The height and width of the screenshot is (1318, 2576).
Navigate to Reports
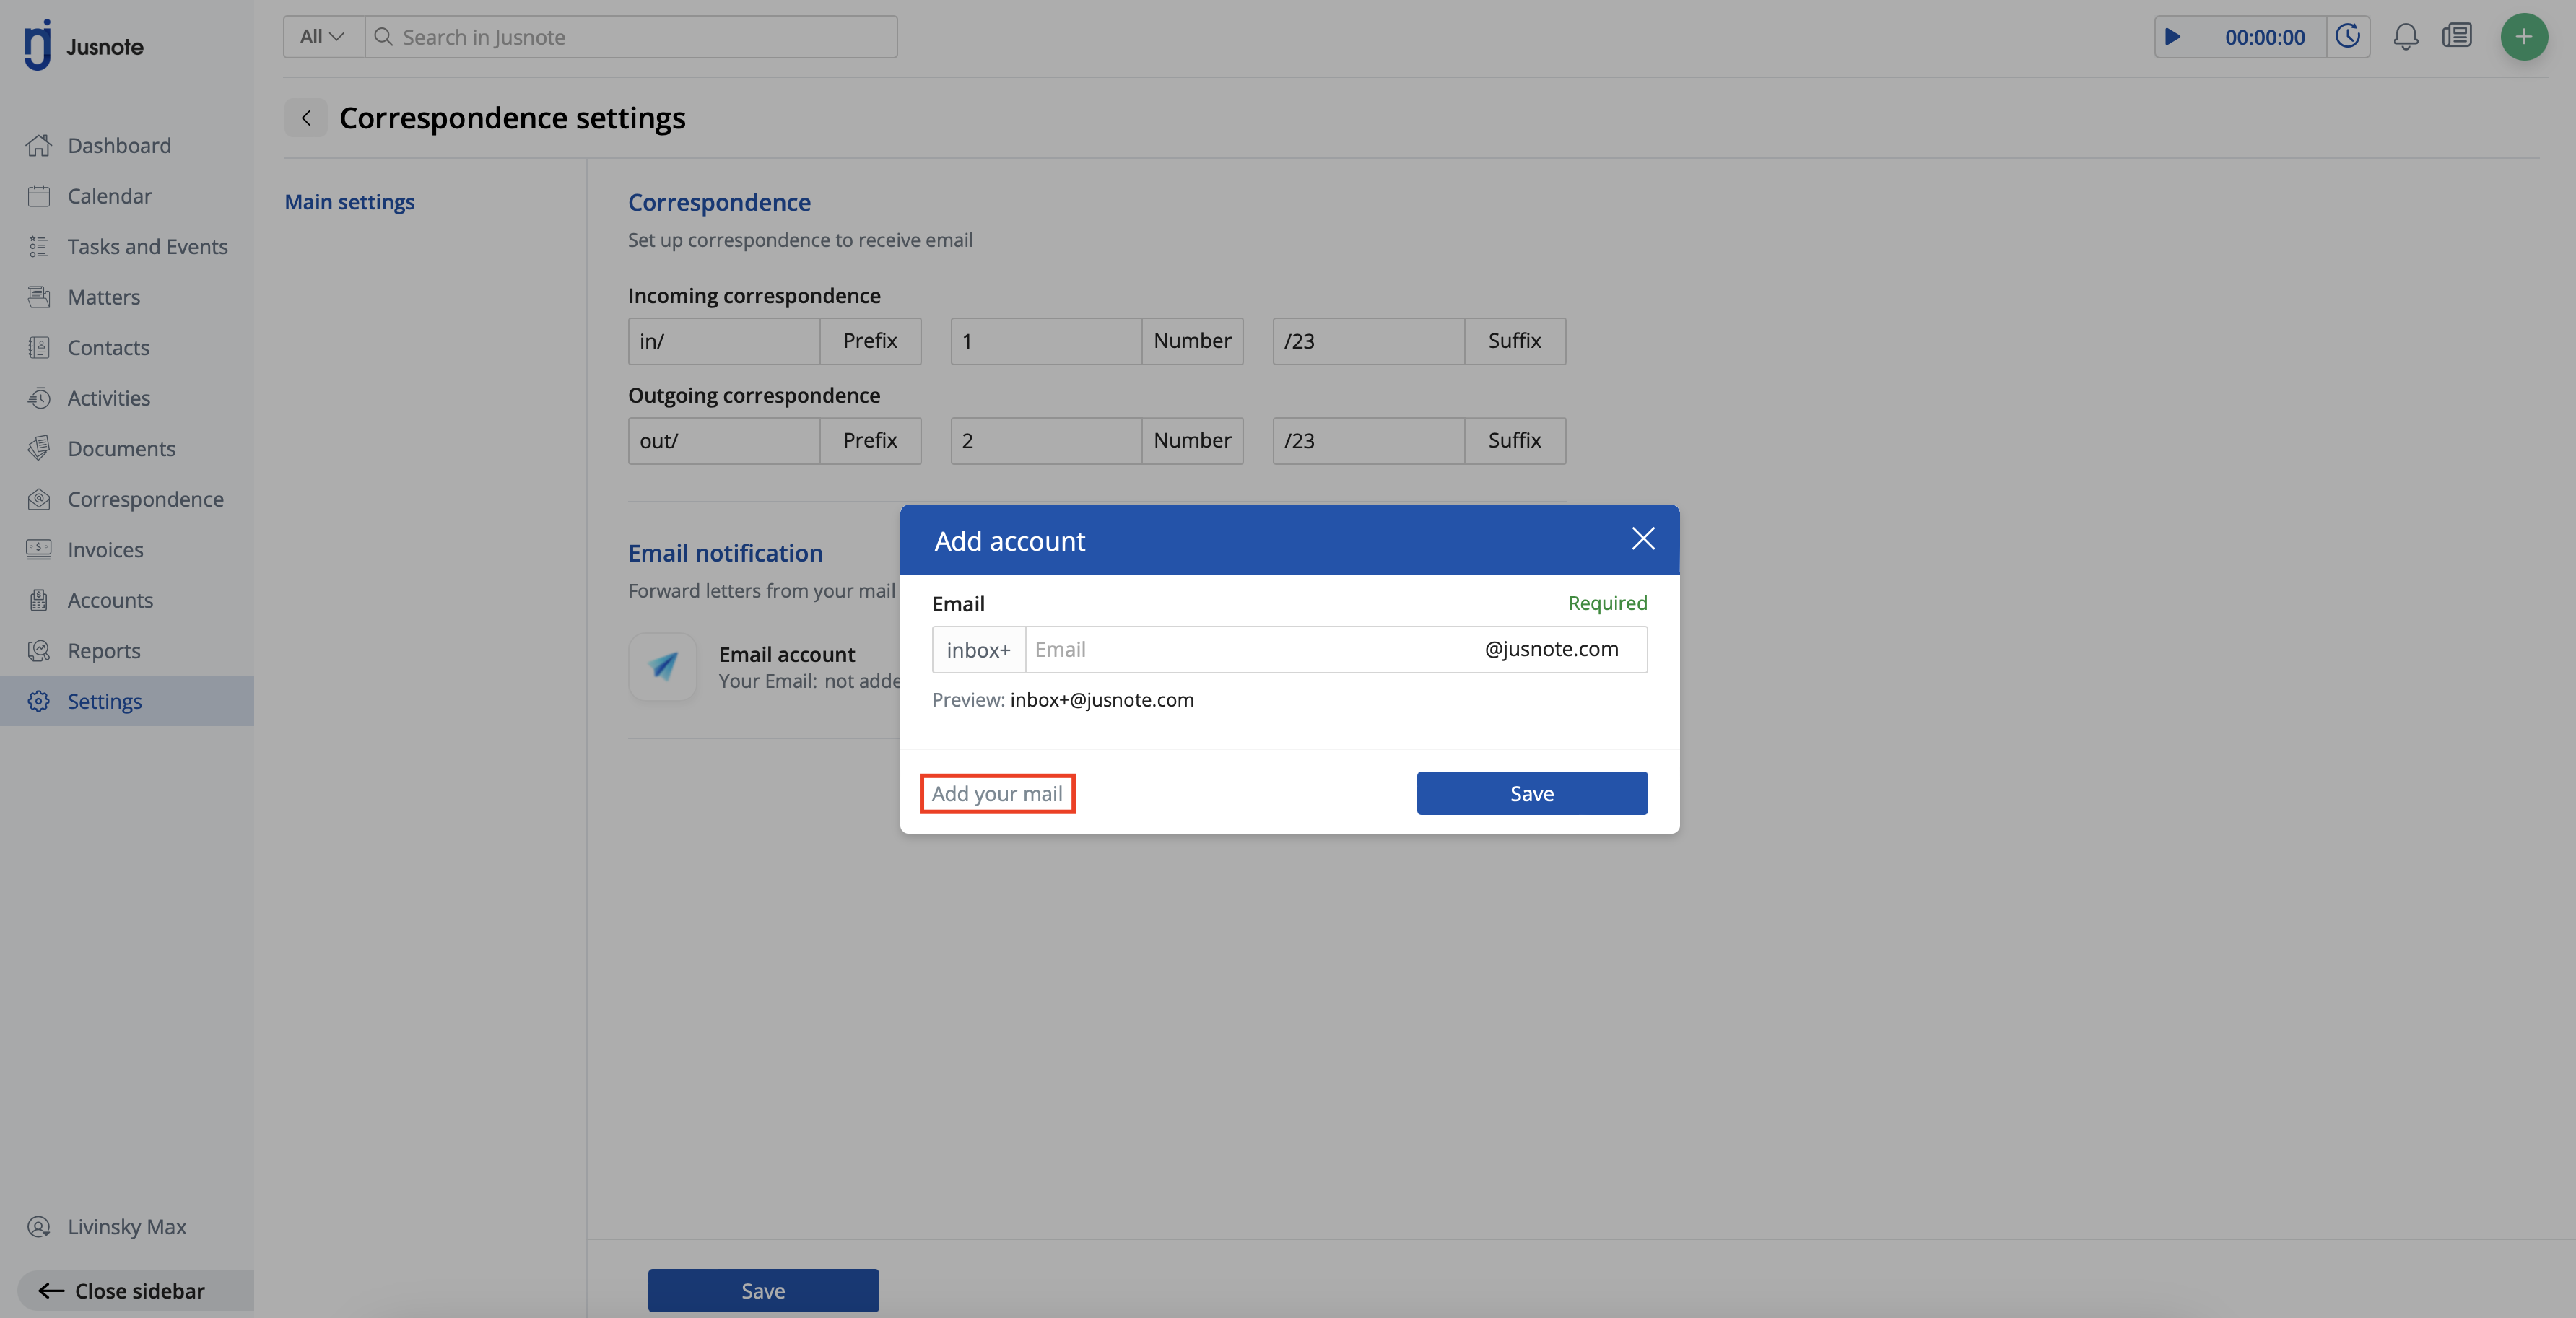(127, 650)
